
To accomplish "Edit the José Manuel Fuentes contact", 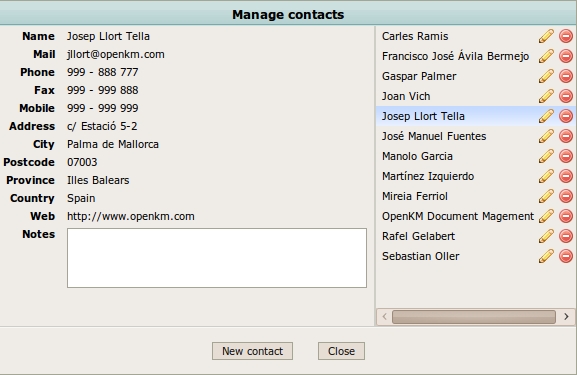I will (546, 136).
